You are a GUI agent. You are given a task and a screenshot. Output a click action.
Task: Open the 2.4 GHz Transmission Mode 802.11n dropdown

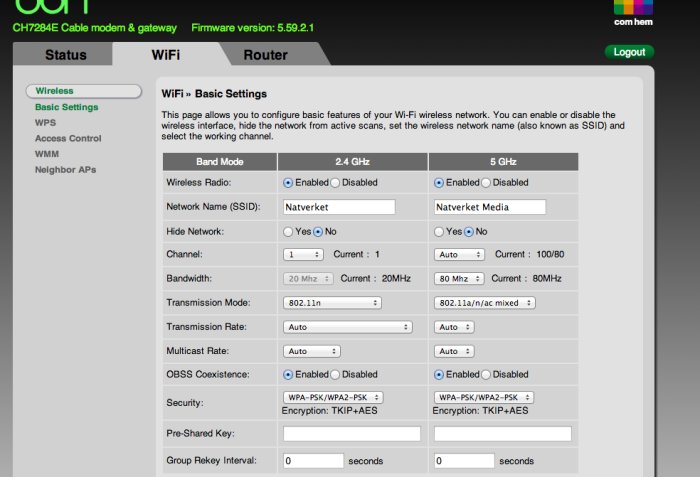(x=332, y=303)
